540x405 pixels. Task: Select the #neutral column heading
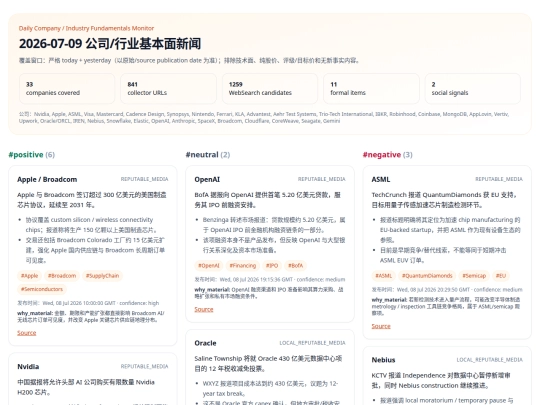208,155
